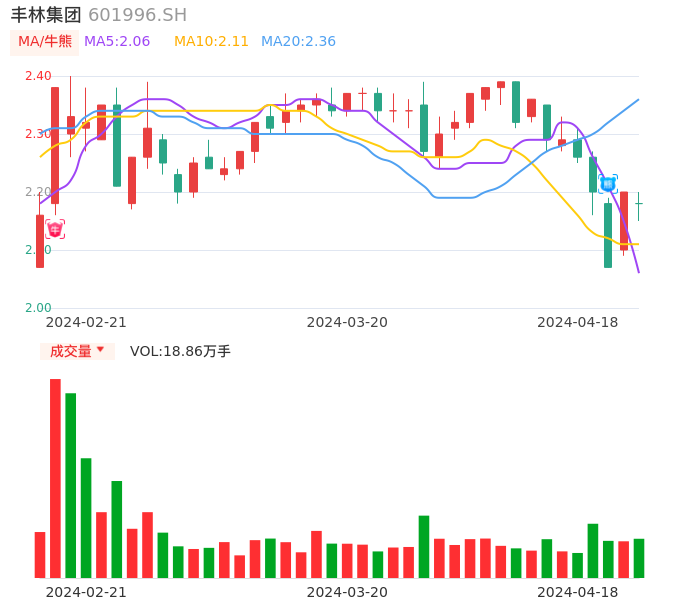686x606 pixels.
Task: Toggle the MA10:2.11 moving average legend
Action: [211, 42]
